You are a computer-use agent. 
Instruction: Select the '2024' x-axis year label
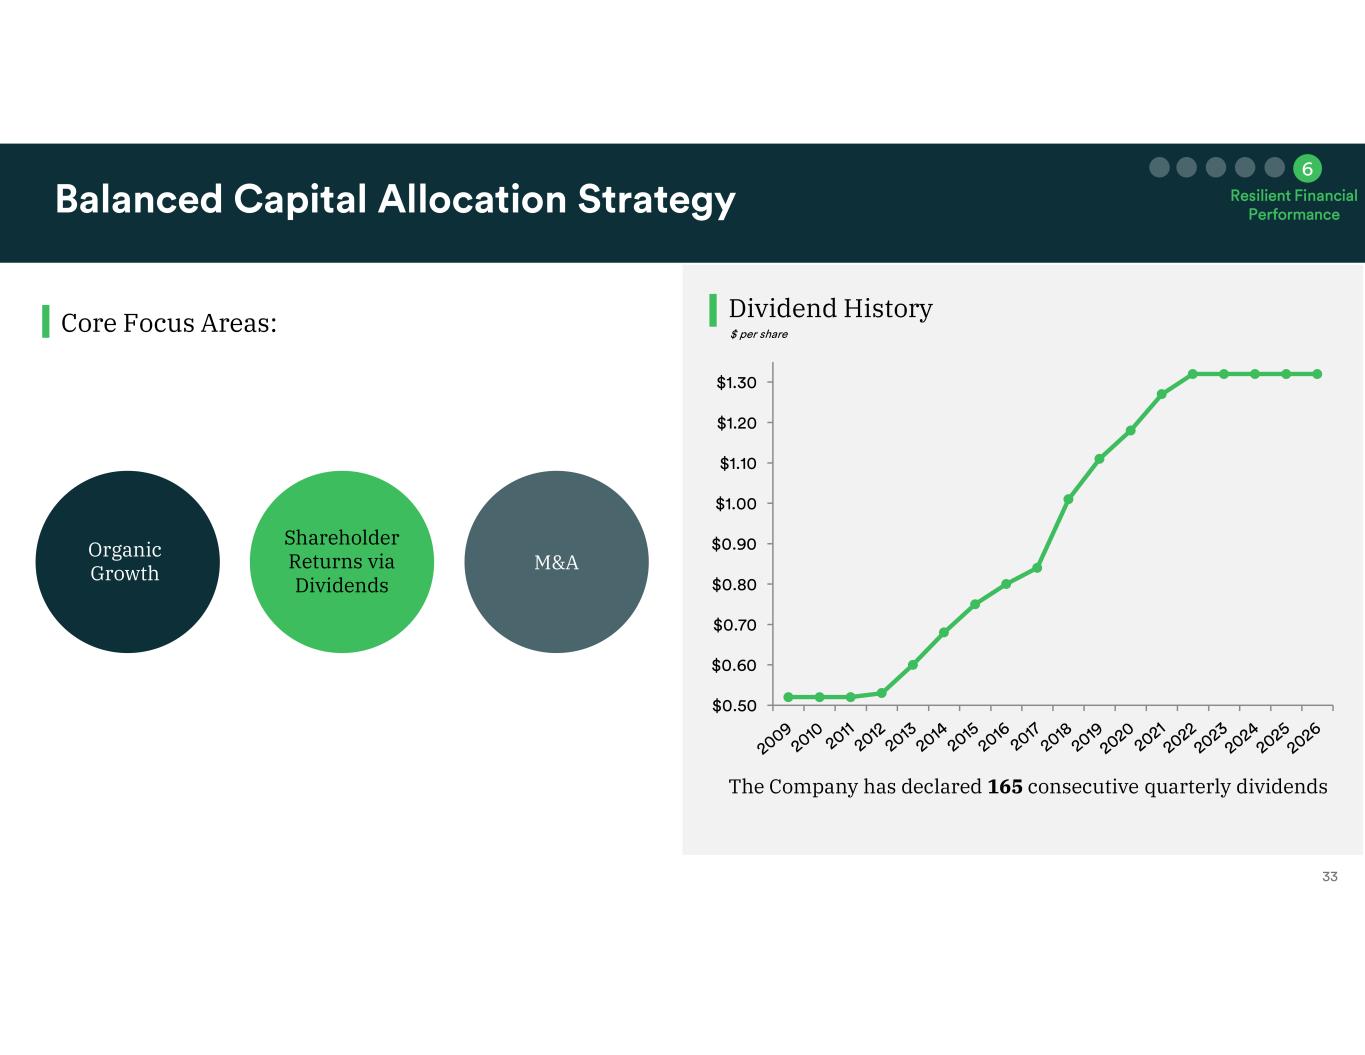[x=1242, y=737]
